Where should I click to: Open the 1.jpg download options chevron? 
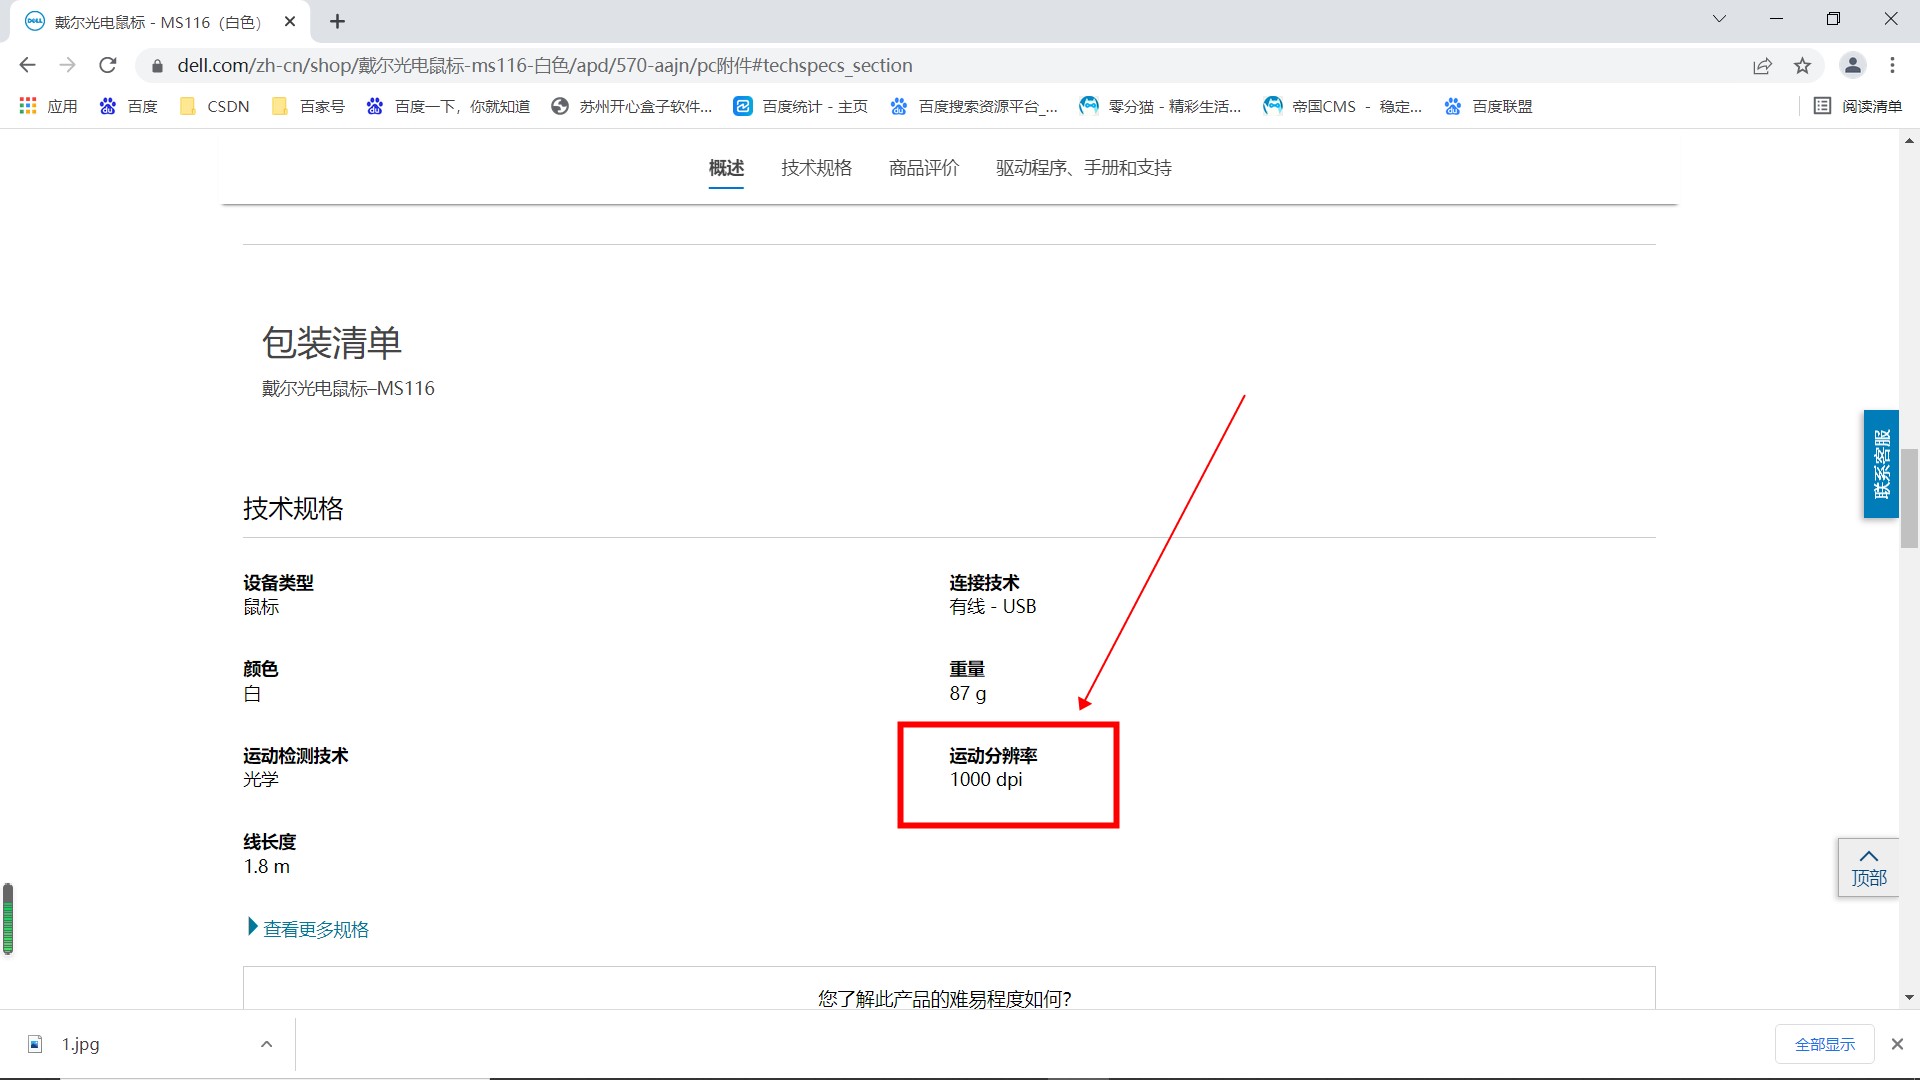point(266,1044)
